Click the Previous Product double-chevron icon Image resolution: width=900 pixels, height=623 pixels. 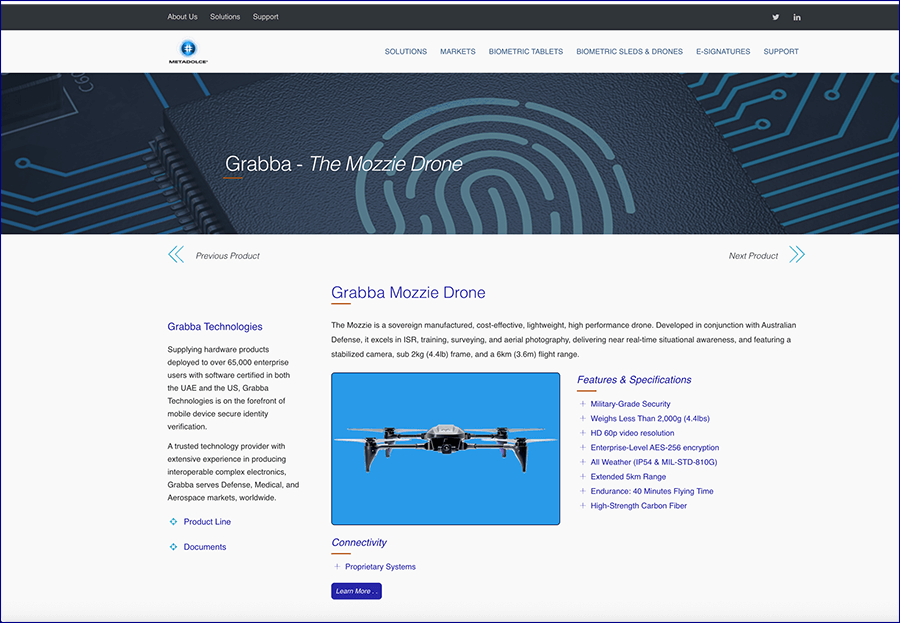(176, 255)
